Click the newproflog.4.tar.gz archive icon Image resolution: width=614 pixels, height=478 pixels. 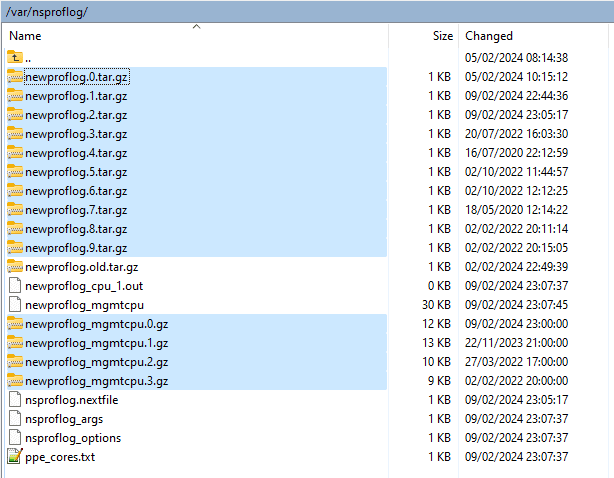[14, 152]
